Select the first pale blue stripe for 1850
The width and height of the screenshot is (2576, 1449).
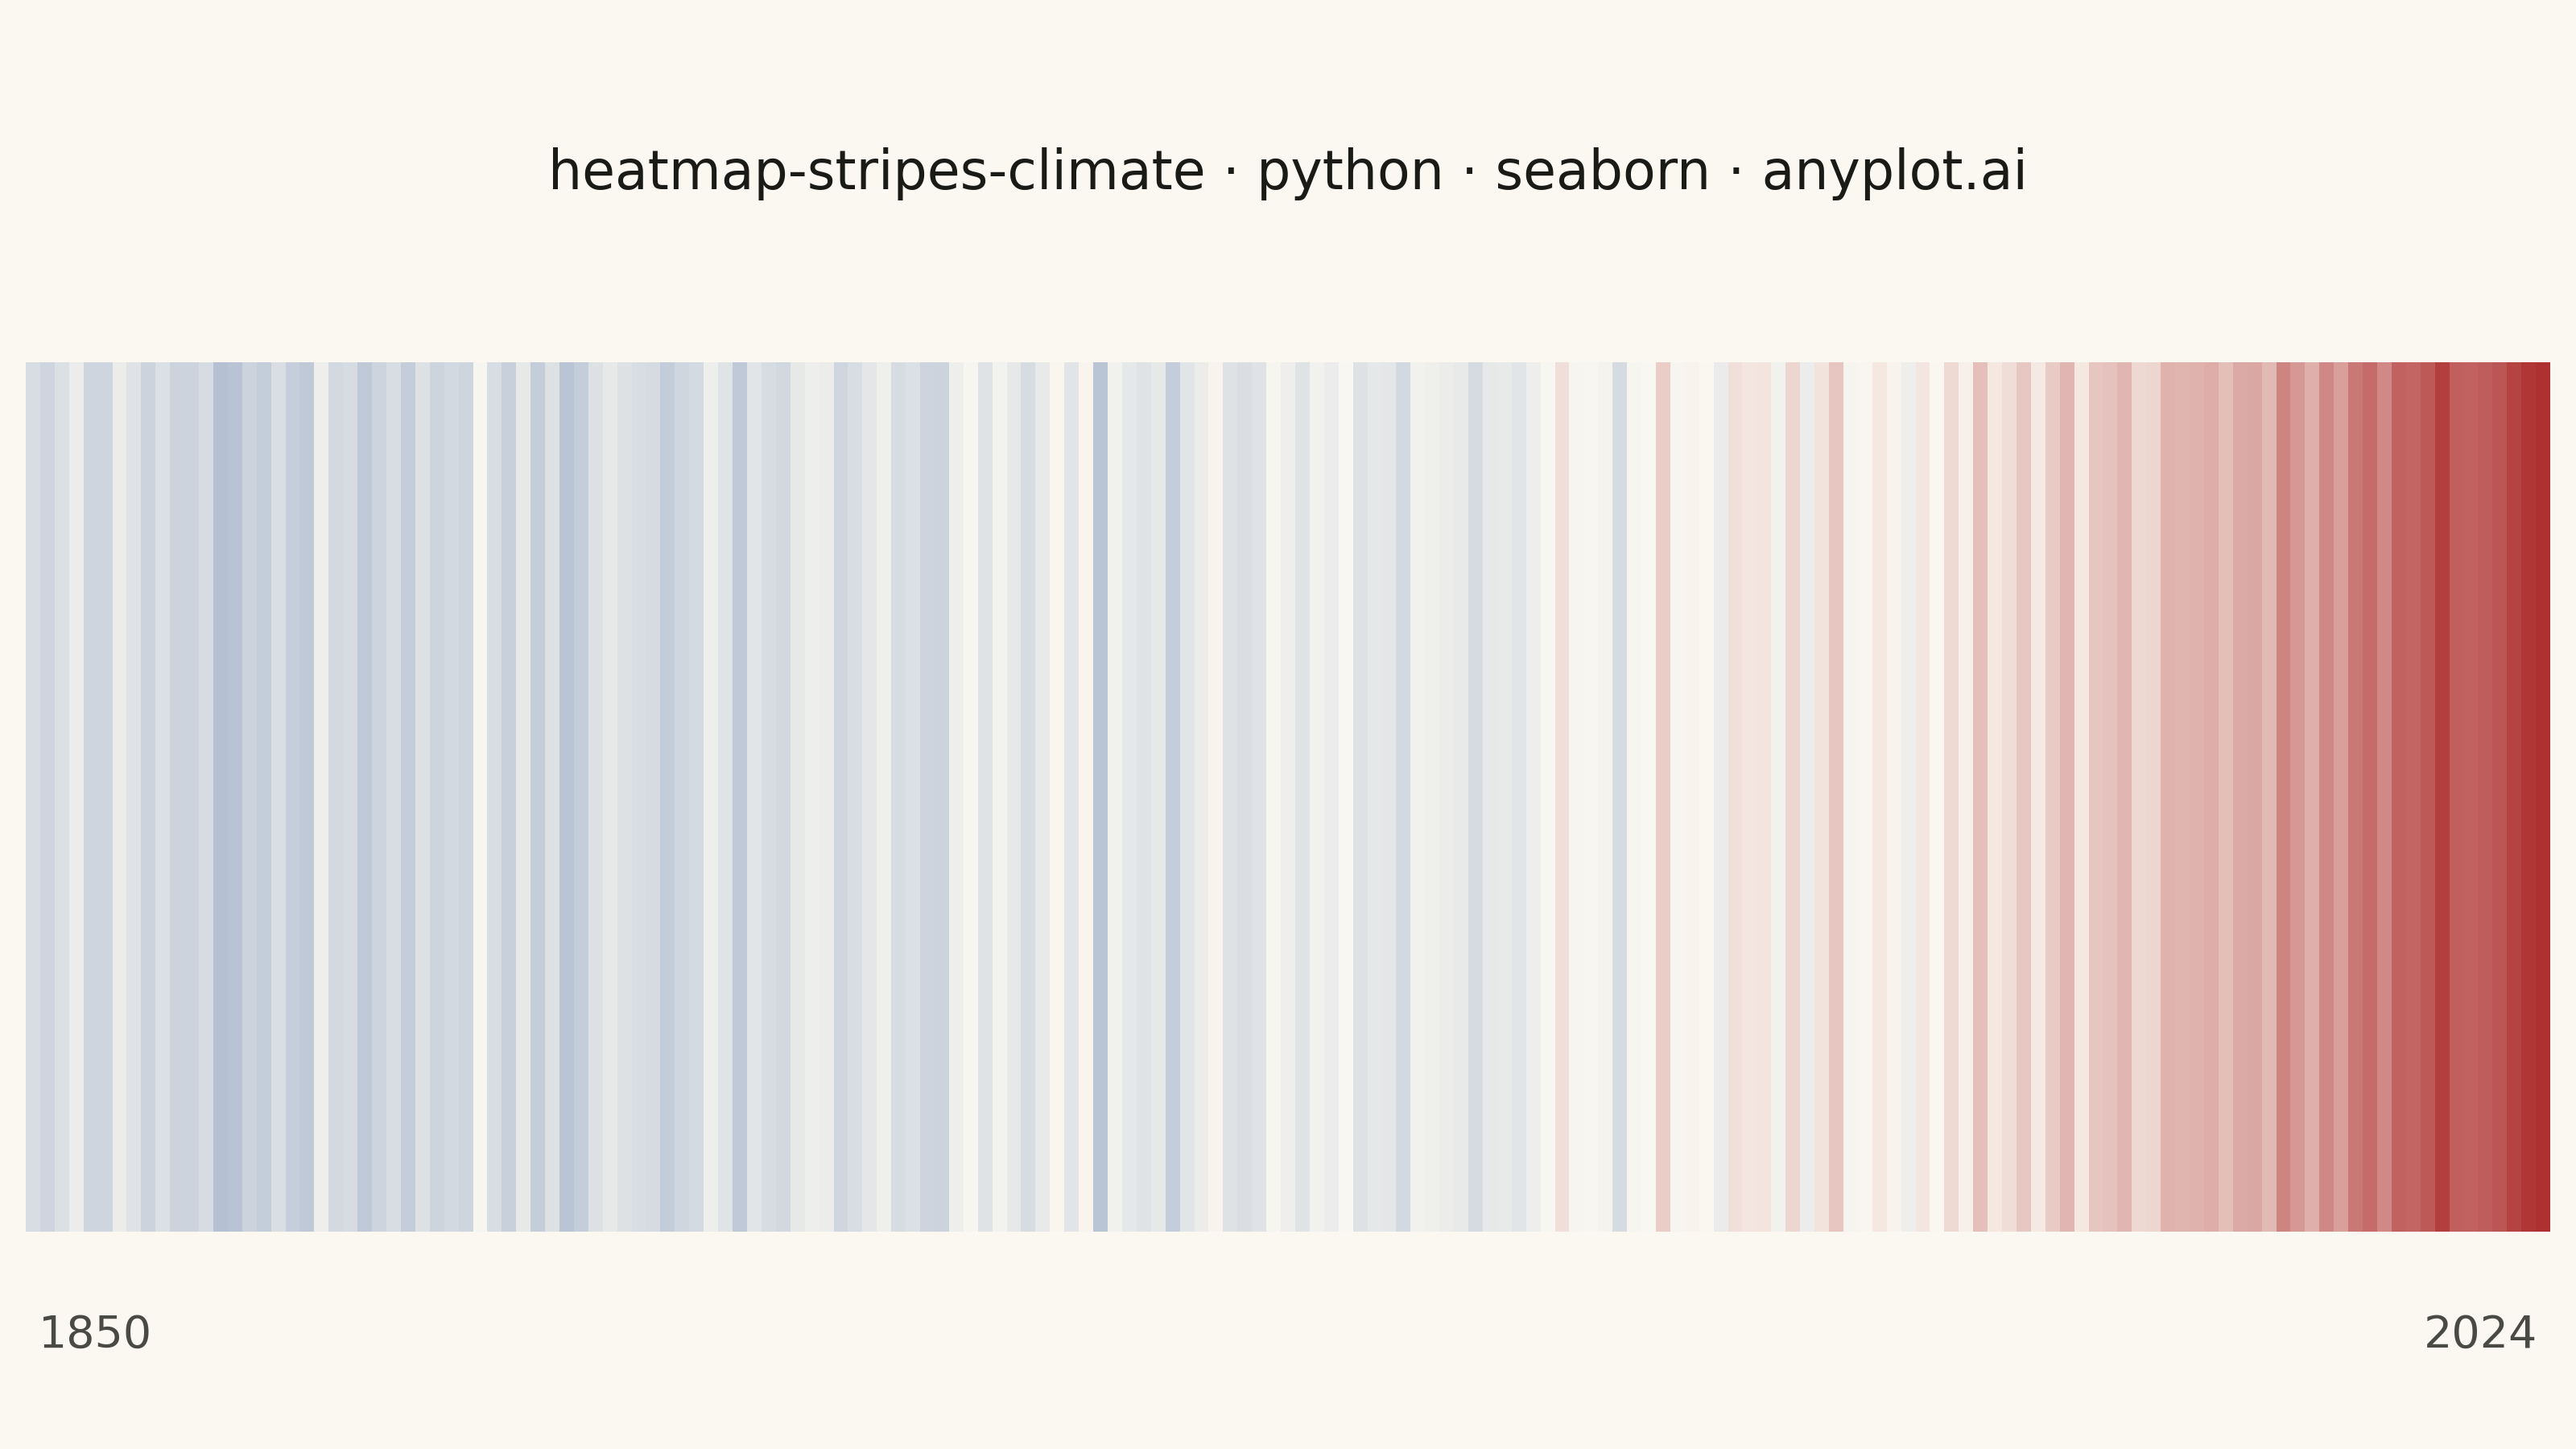click(x=33, y=796)
